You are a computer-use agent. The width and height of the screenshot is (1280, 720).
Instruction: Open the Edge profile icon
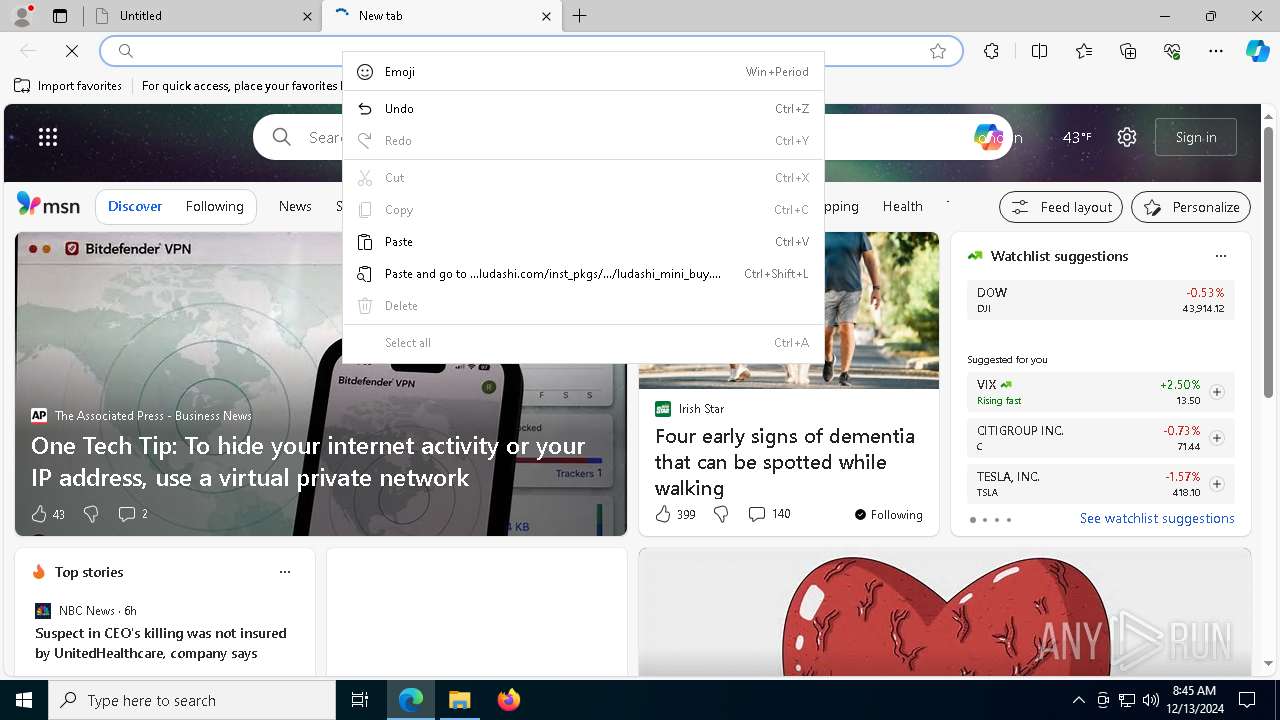(22, 16)
